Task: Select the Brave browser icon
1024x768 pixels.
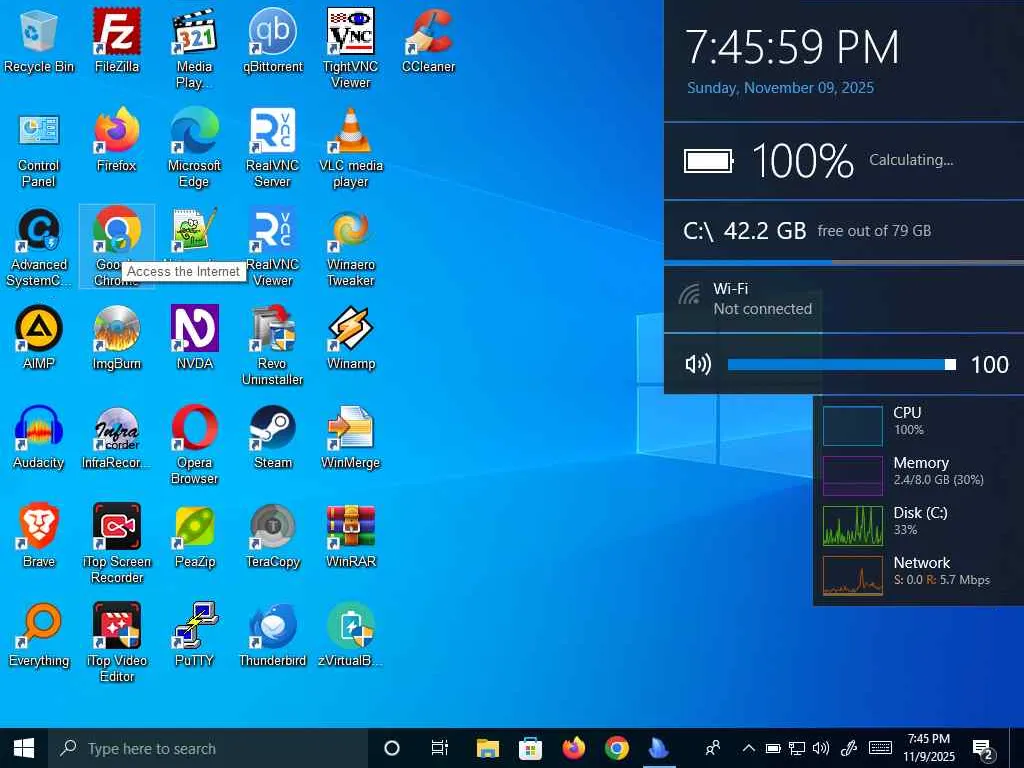Action: (x=39, y=536)
